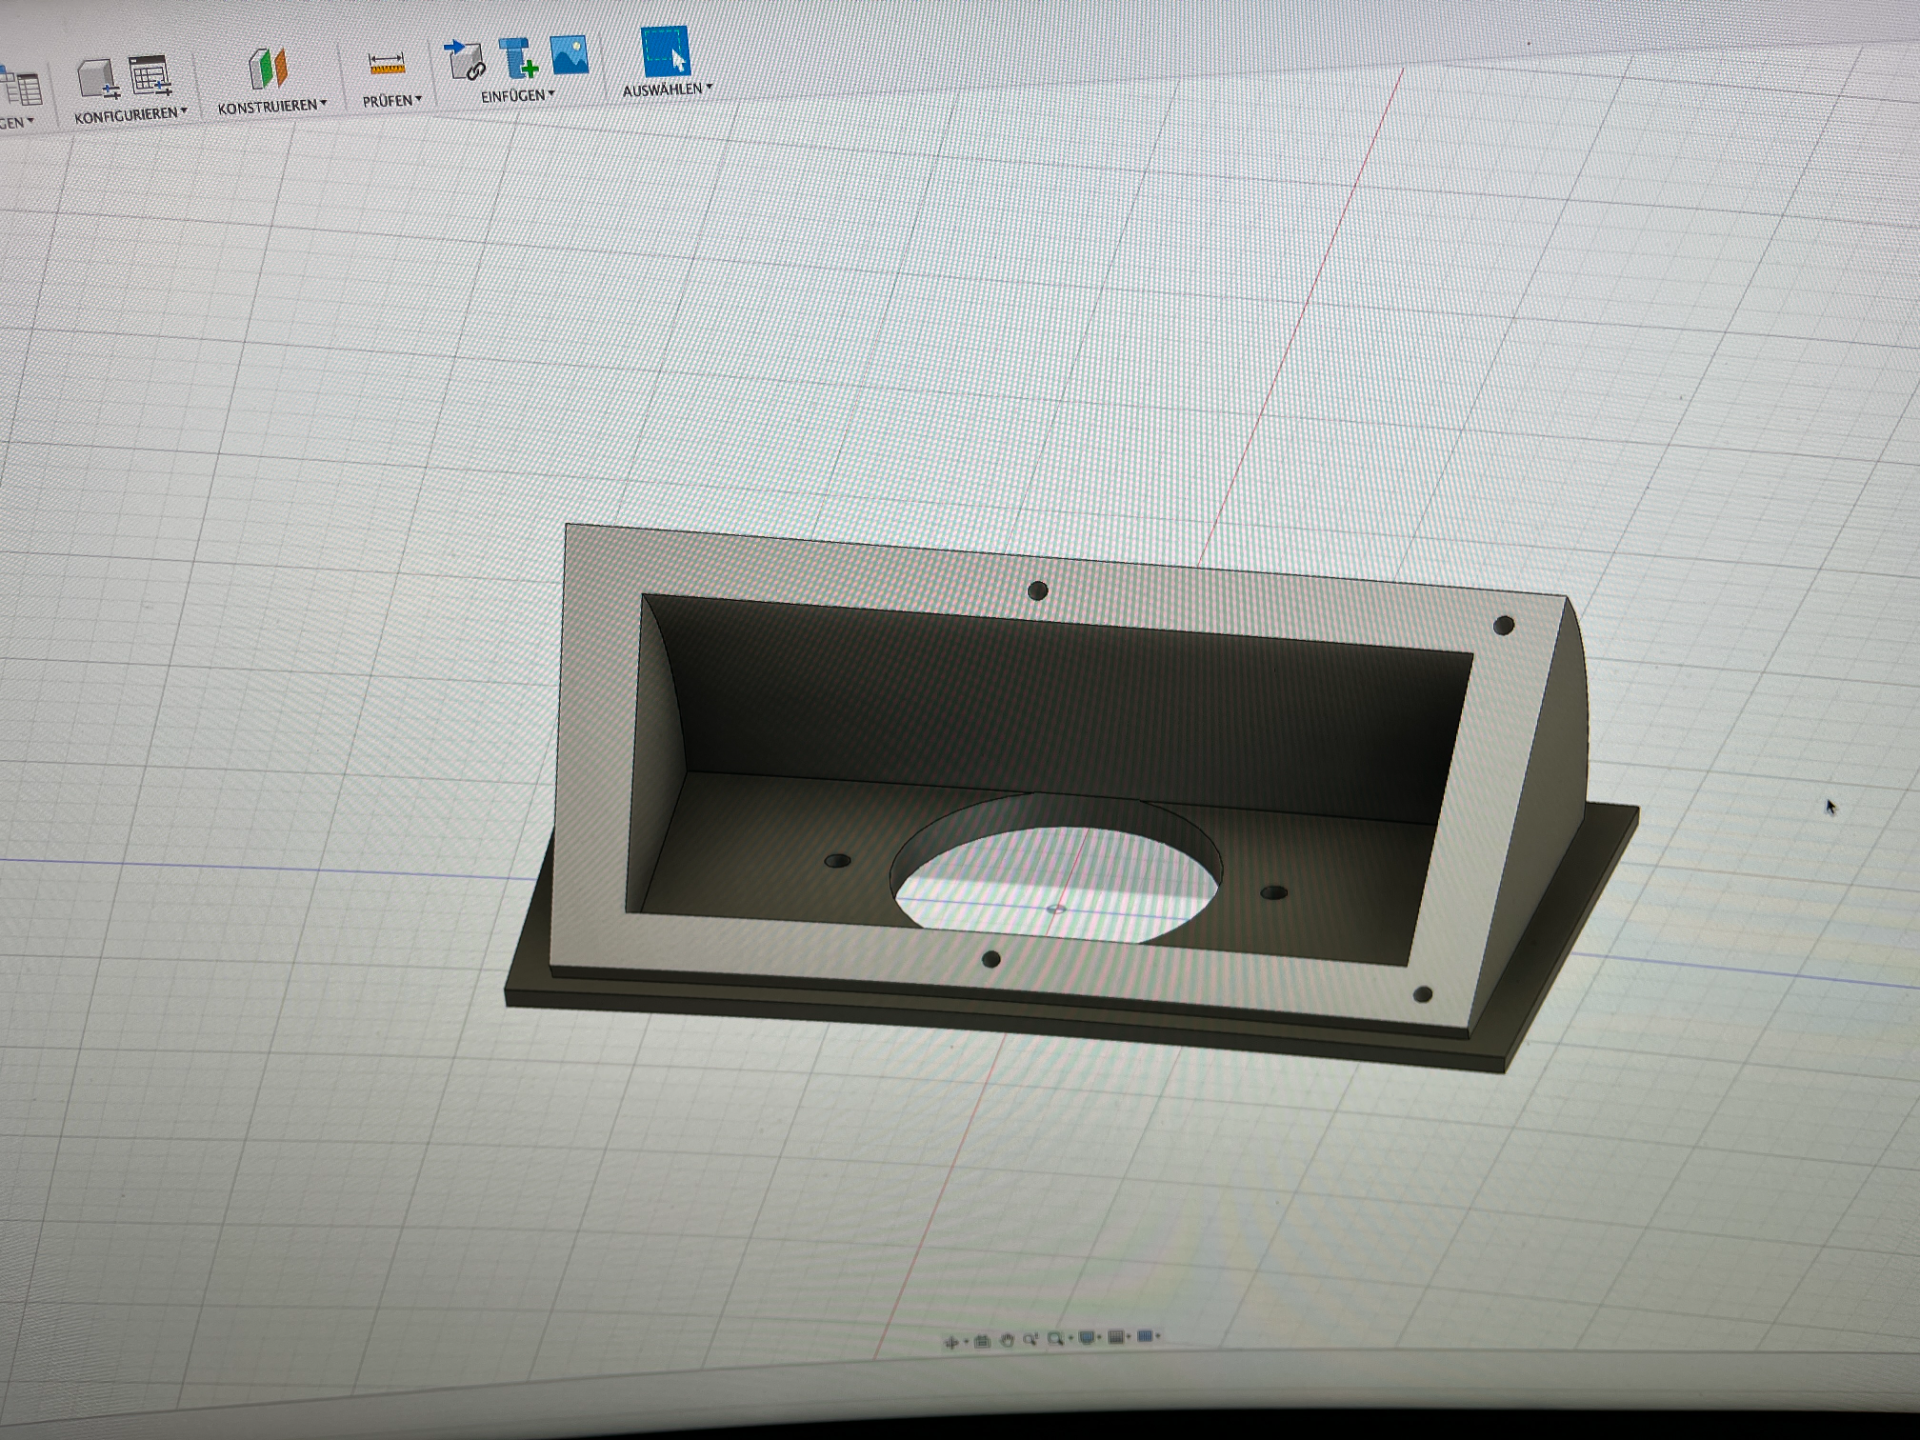Click the insert fastener bolt icon
Viewport: 1920px width, 1440px height.
pos(518,58)
